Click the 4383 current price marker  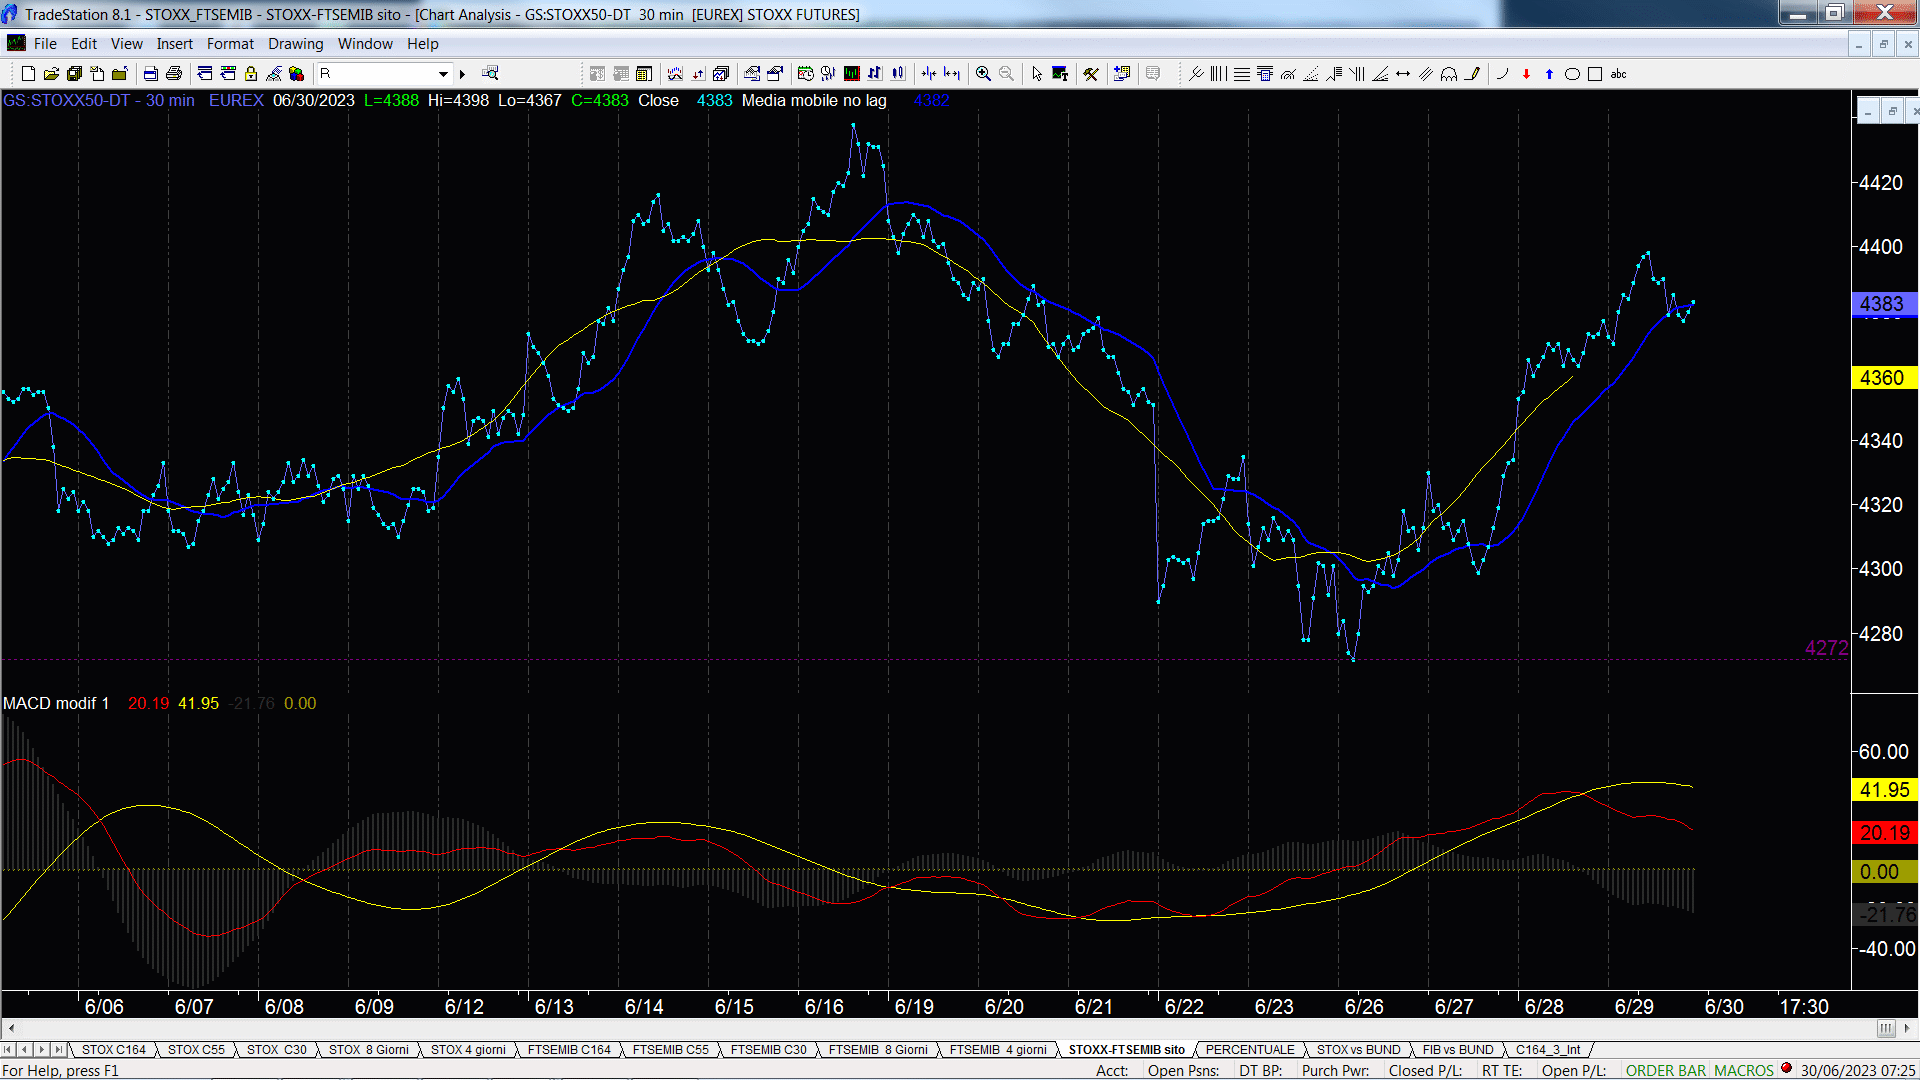coord(1884,304)
